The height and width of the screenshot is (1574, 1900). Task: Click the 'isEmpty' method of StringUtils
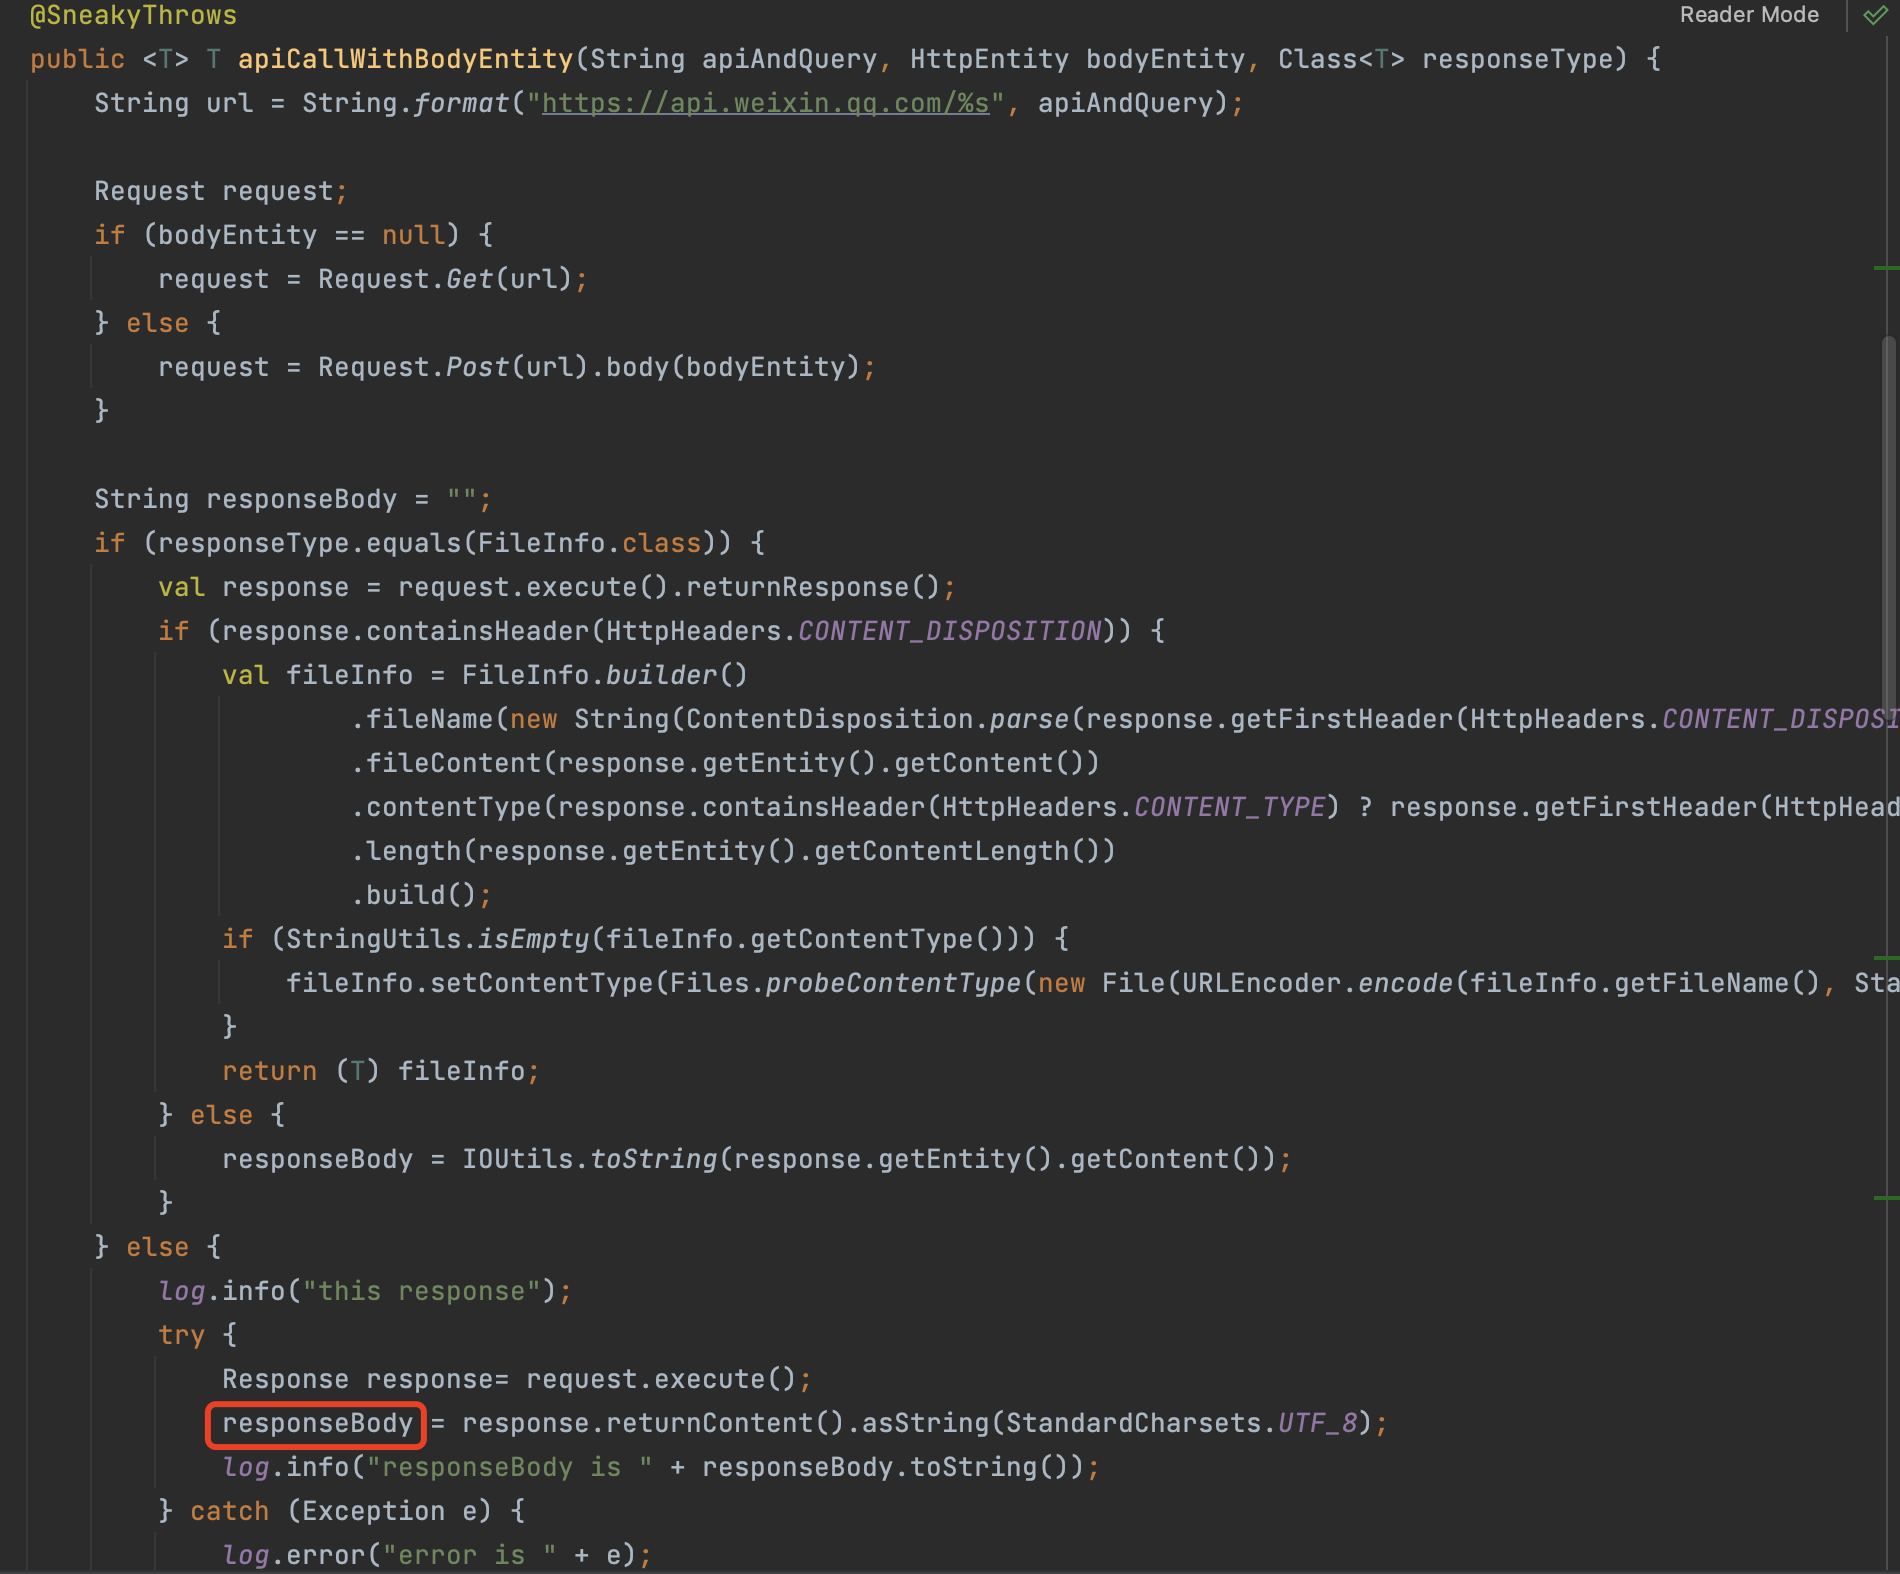pyautogui.click(x=533, y=939)
